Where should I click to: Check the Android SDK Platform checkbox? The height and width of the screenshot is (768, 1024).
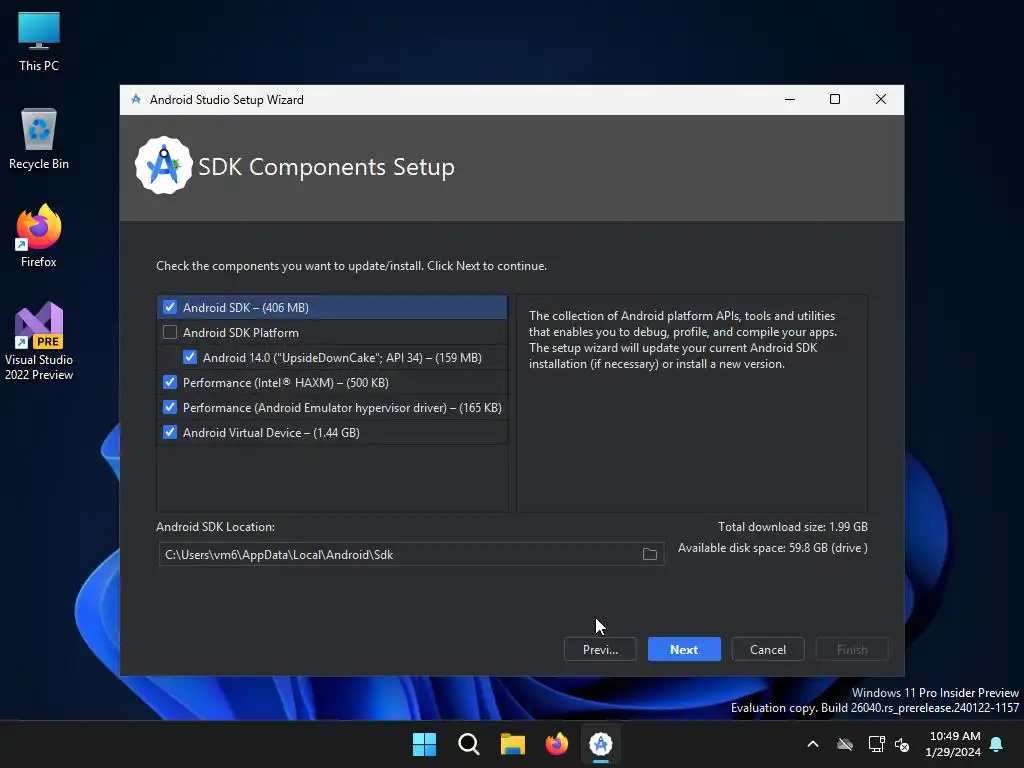click(x=170, y=332)
